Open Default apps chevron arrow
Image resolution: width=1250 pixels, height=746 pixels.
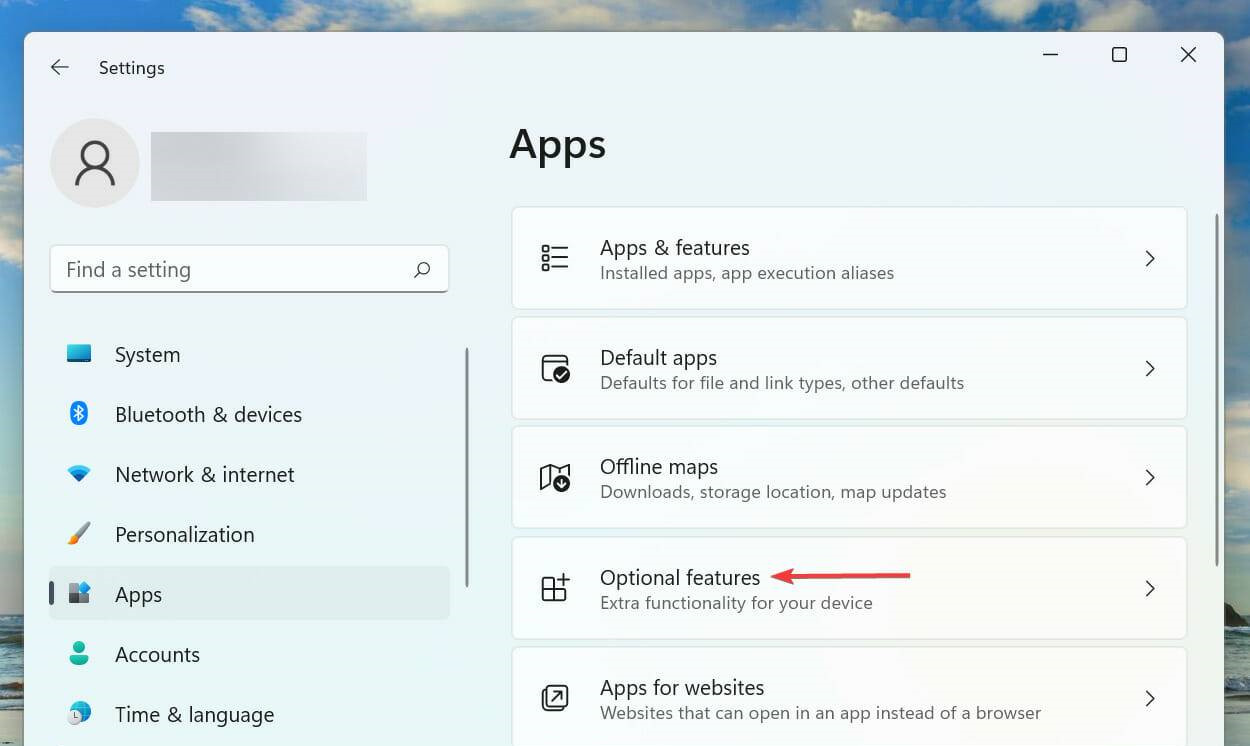pyautogui.click(x=1150, y=369)
